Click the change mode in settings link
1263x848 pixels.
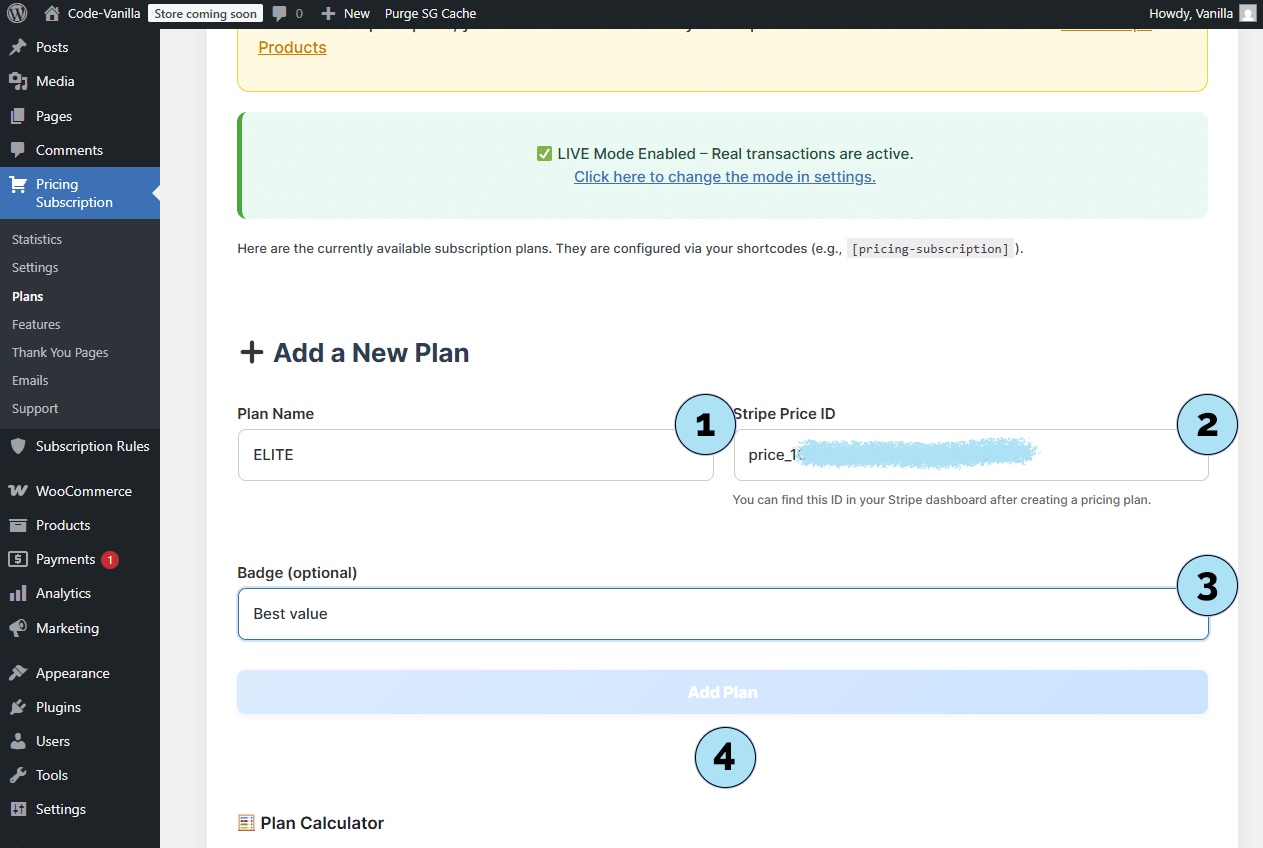point(724,177)
